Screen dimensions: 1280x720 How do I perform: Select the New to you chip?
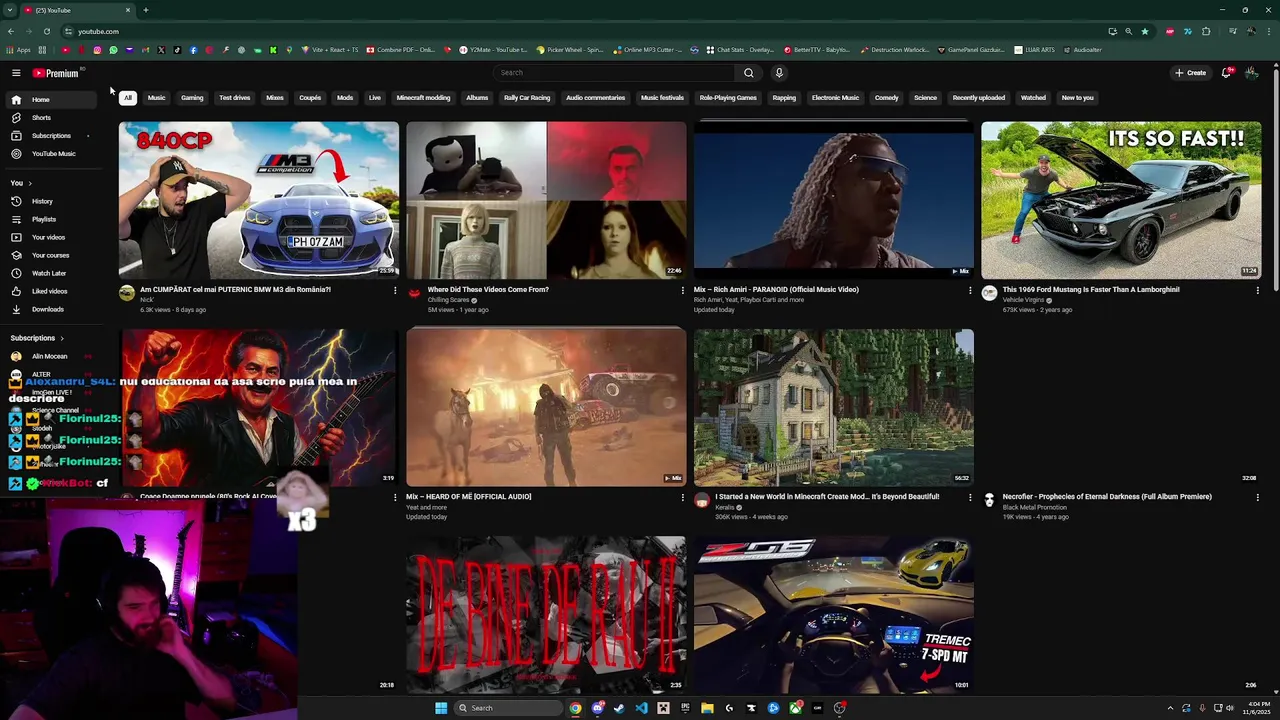1077,98
